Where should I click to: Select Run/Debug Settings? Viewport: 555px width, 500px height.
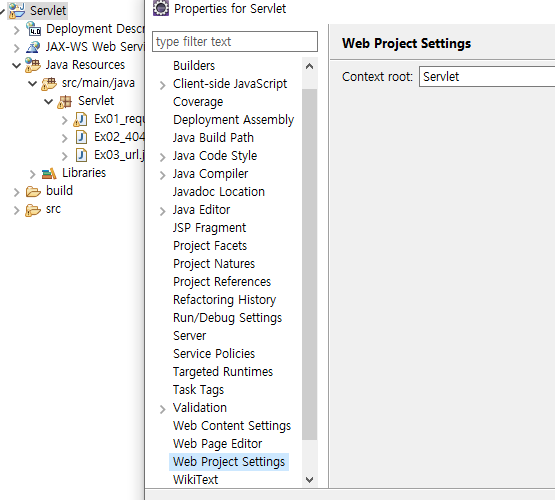click(228, 318)
